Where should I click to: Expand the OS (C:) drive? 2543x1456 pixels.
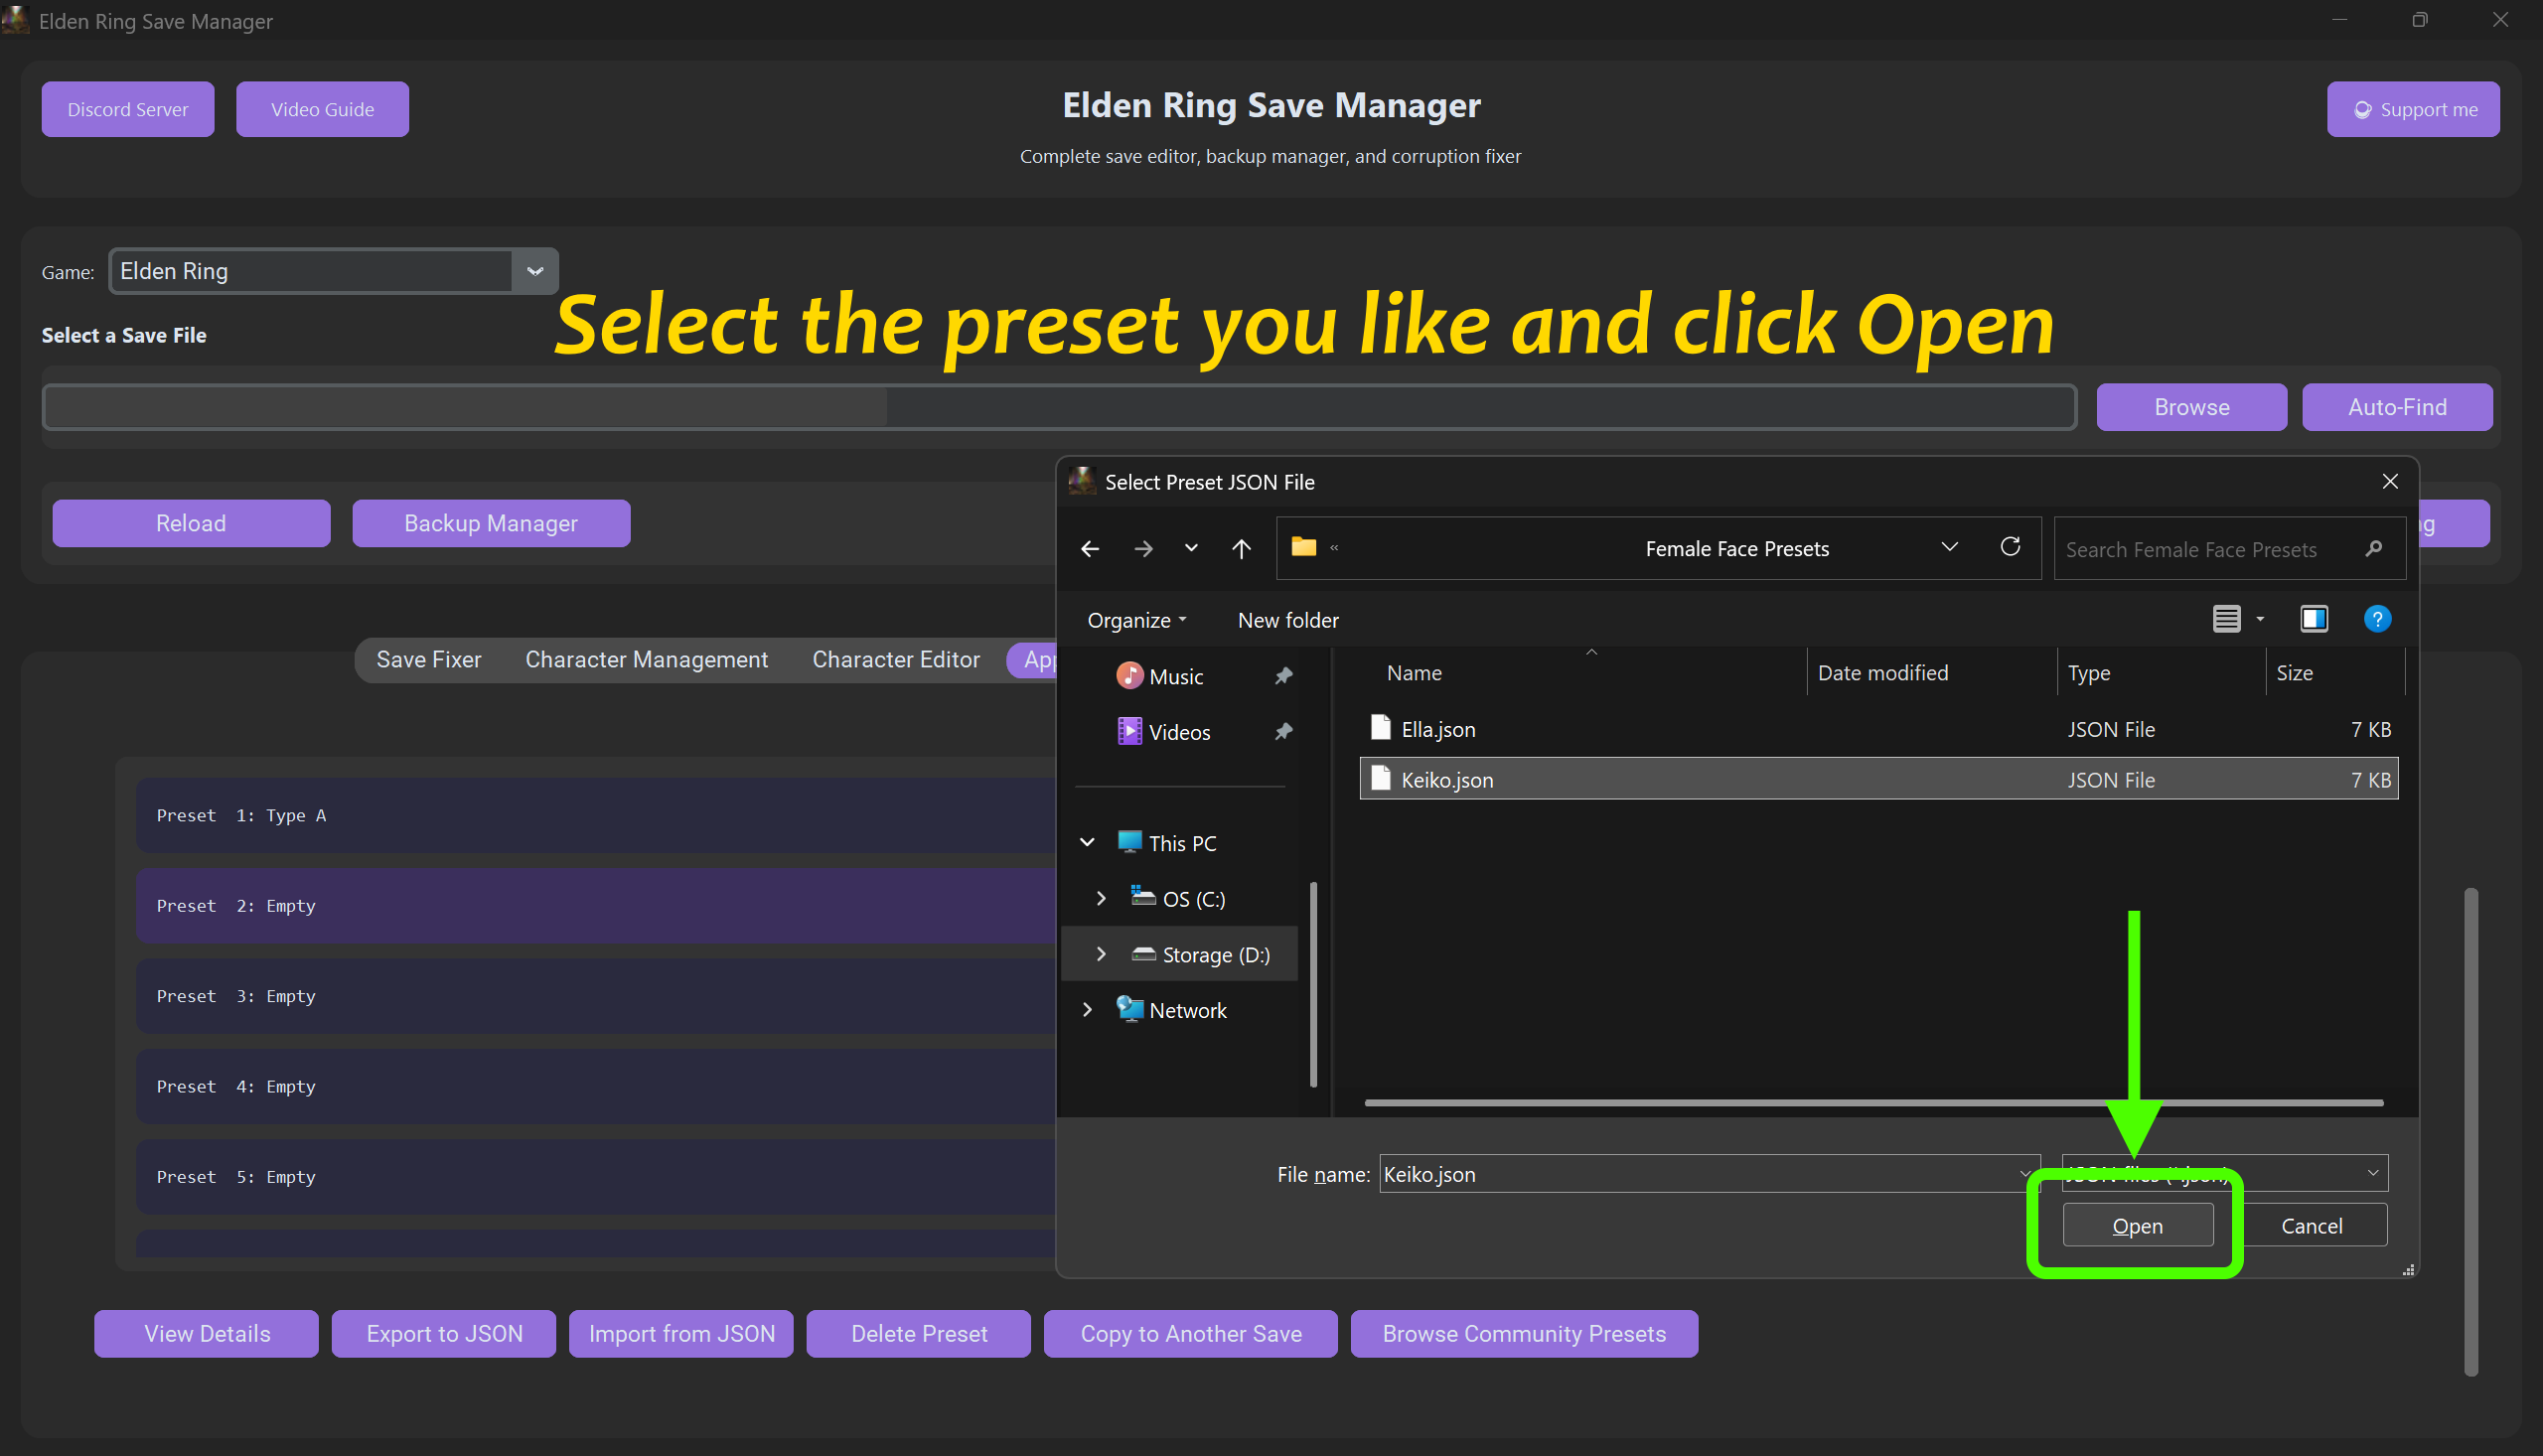click(1101, 898)
